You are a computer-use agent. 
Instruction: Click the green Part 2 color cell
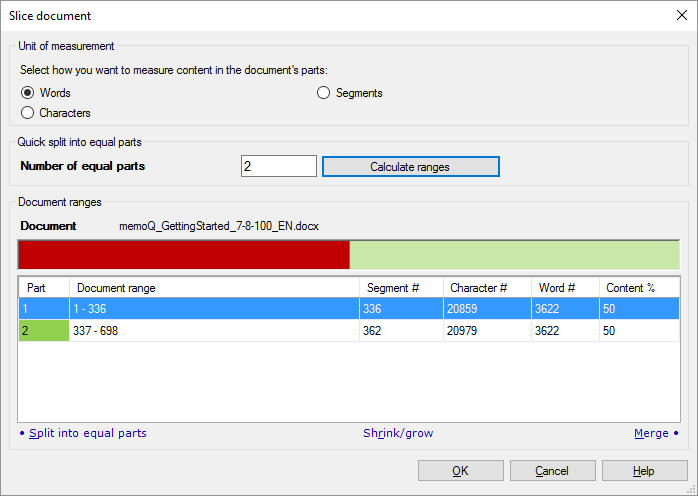click(43, 331)
